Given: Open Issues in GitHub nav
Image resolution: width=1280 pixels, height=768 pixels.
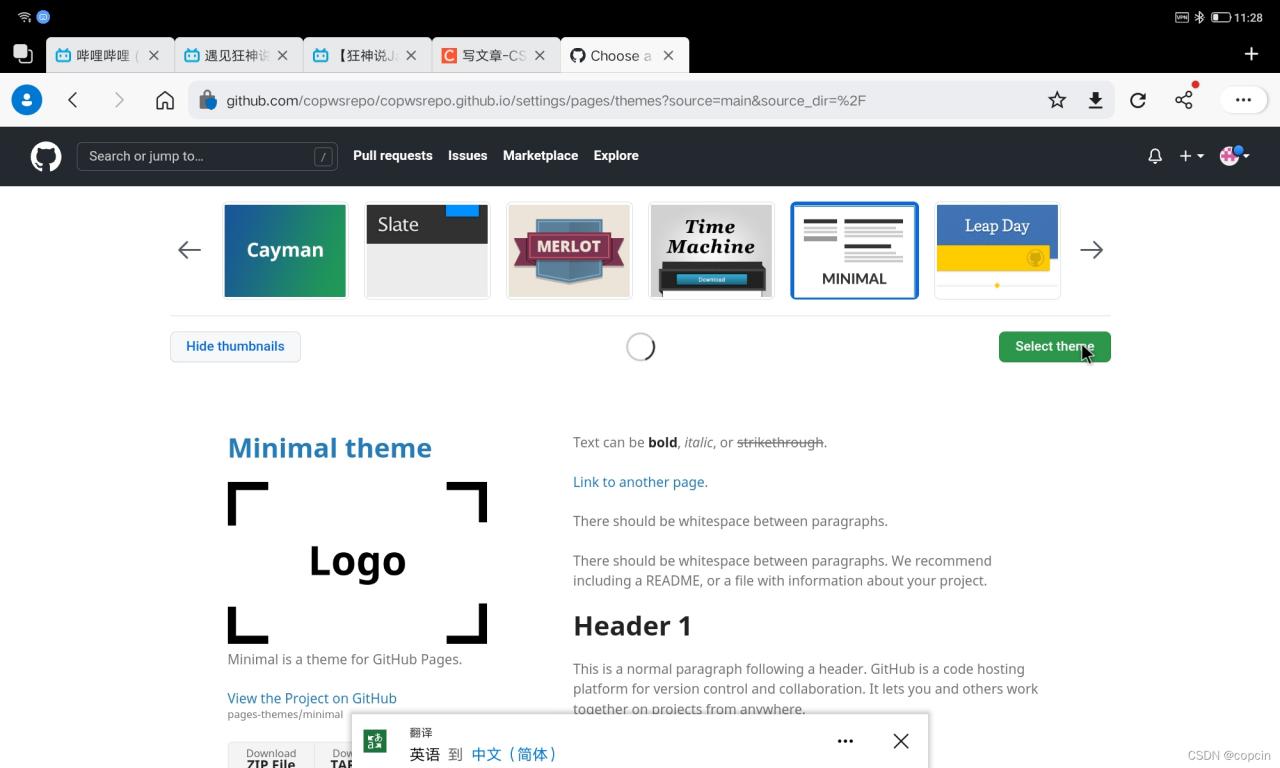Looking at the screenshot, I should click(468, 156).
